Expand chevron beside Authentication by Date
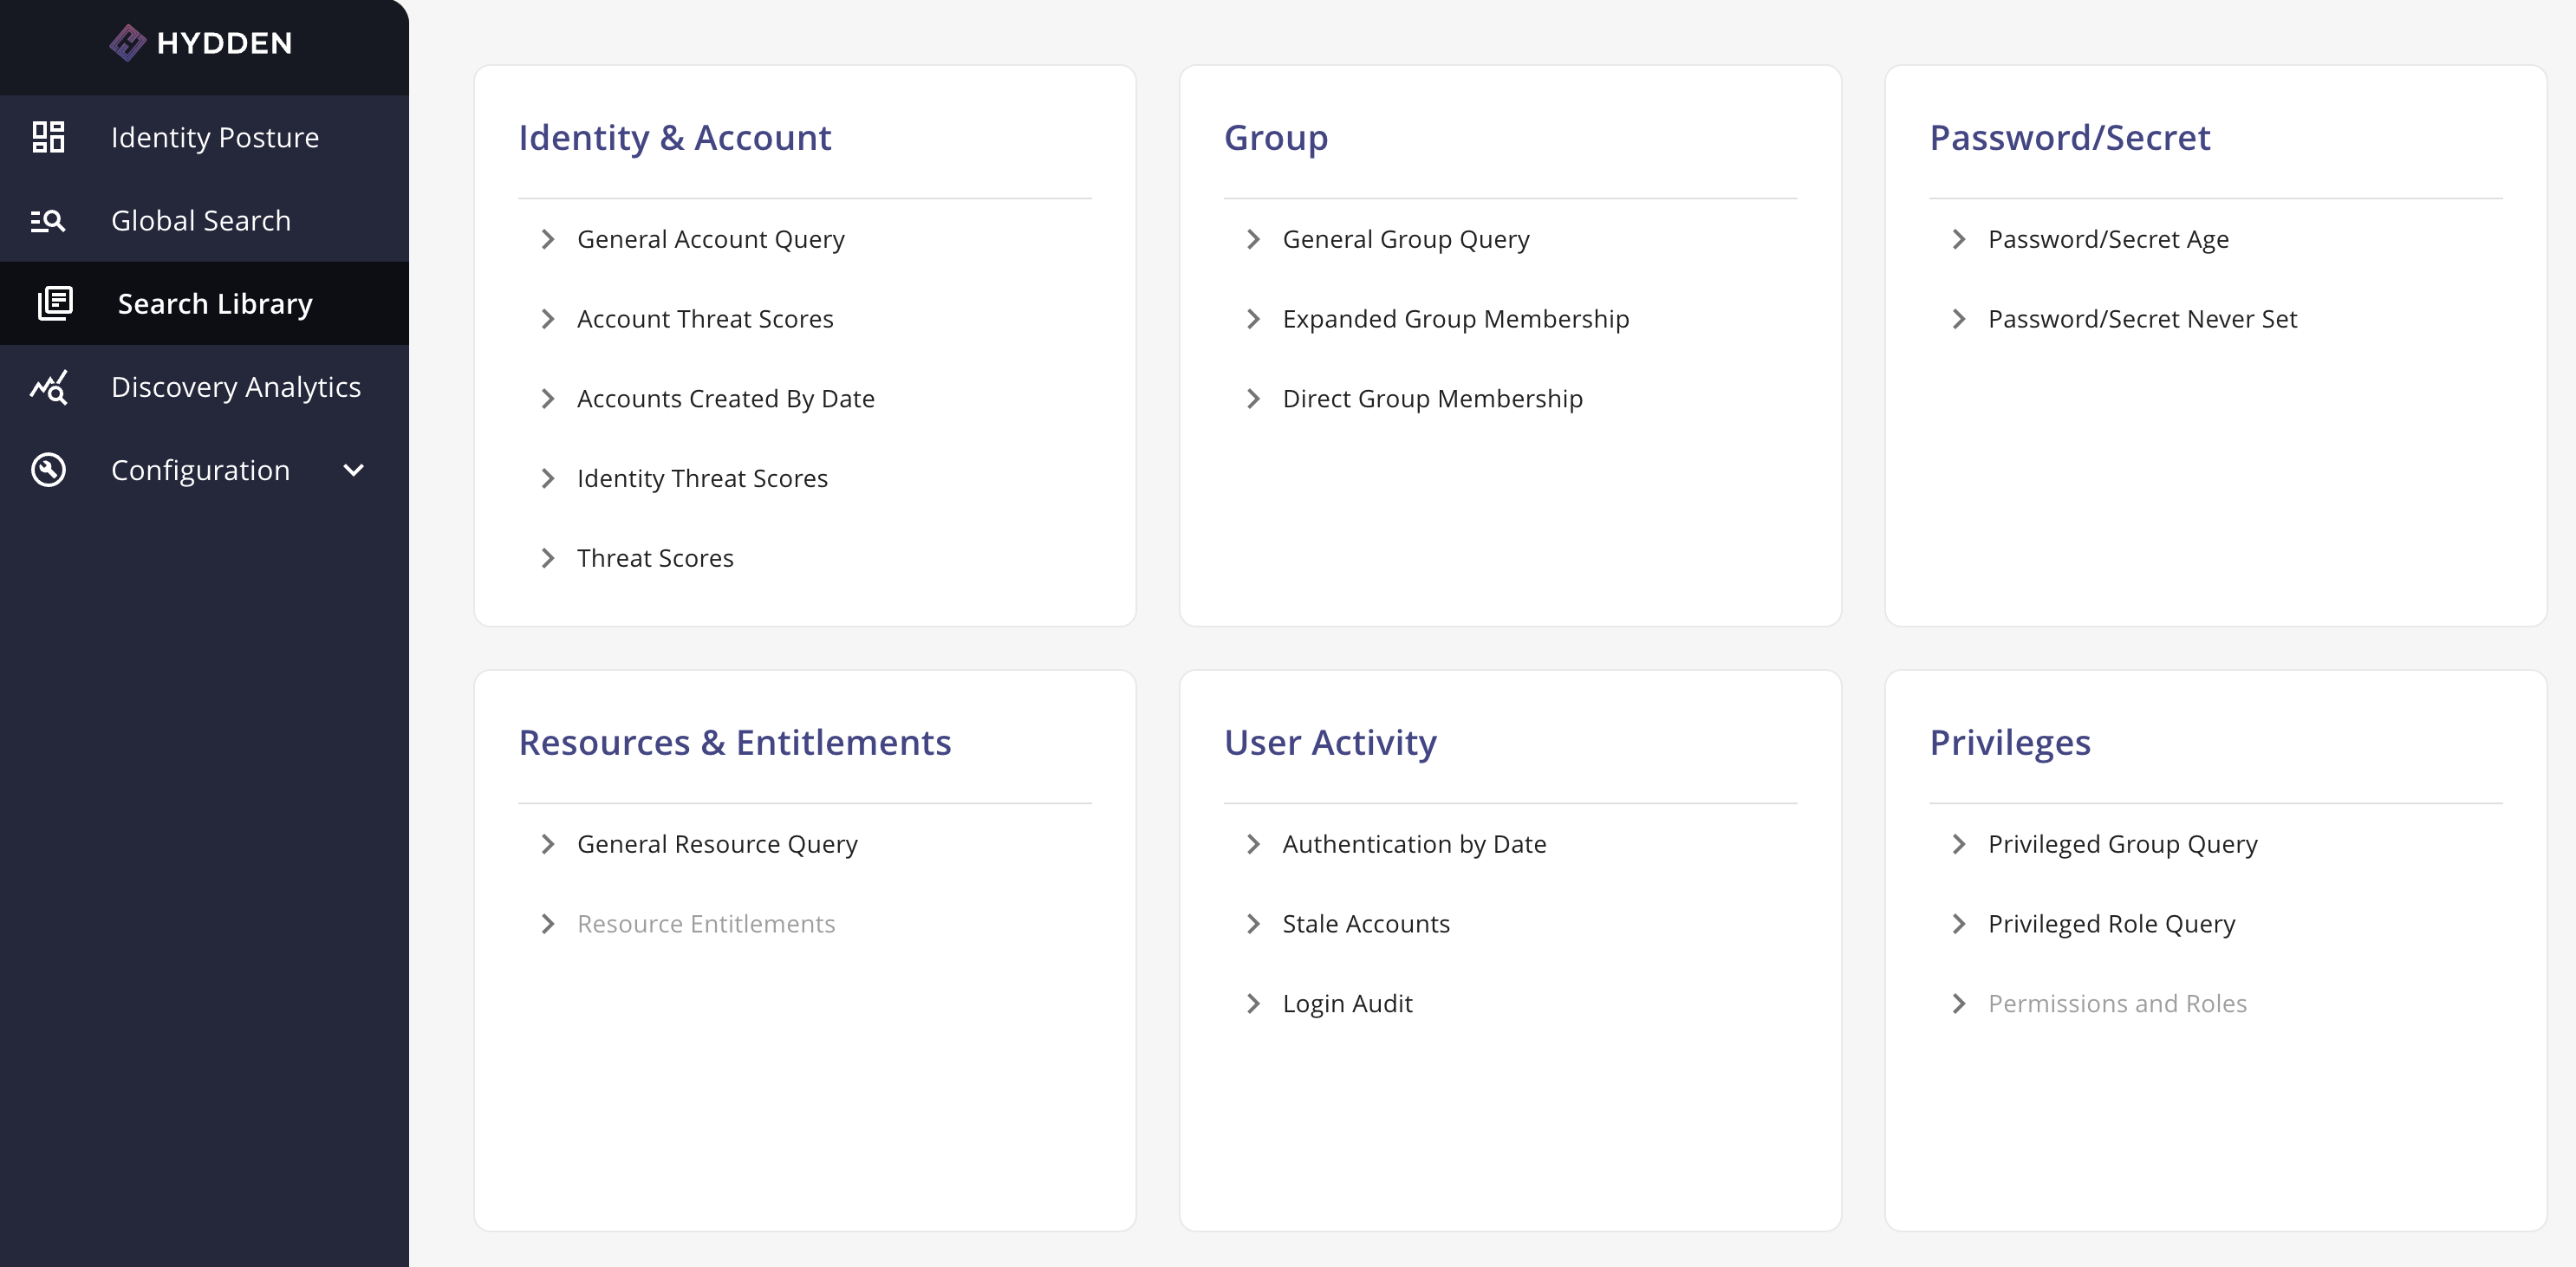2576x1267 pixels. click(1253, 844)
